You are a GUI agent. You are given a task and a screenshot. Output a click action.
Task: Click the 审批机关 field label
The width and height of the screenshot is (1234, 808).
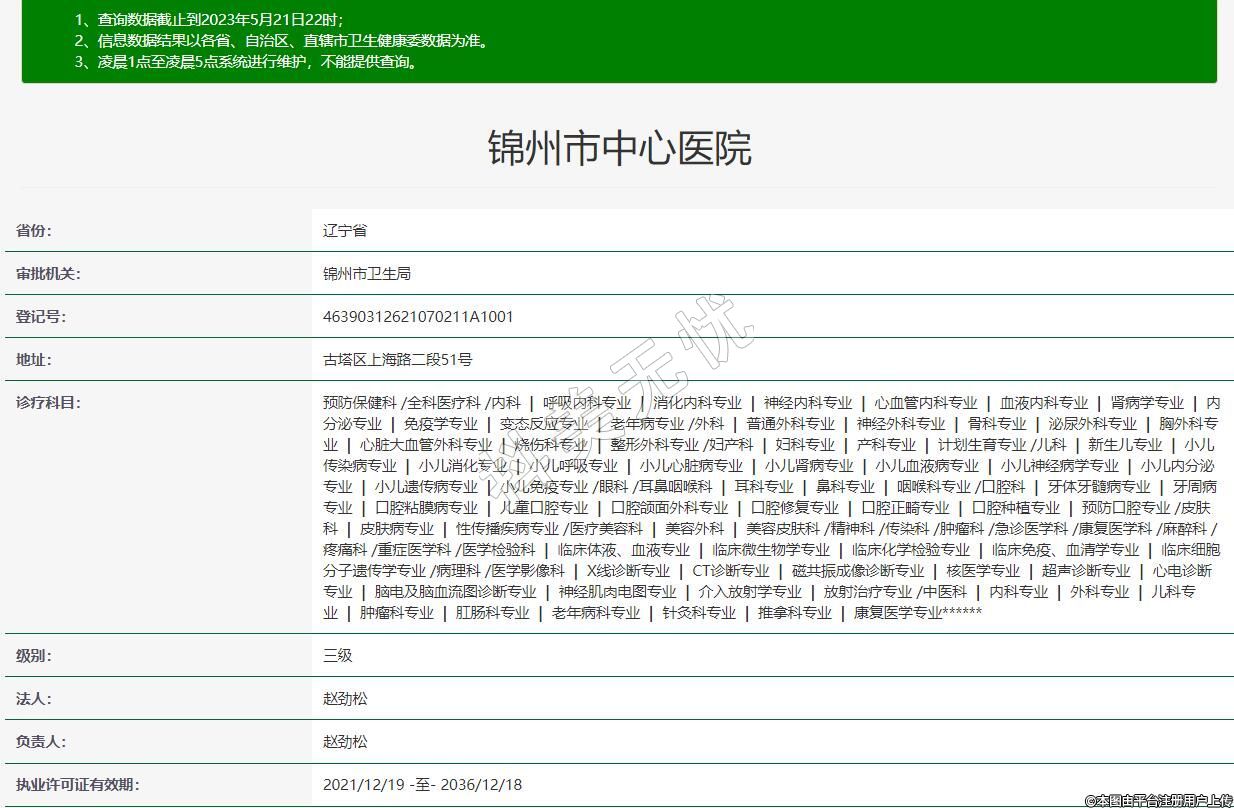48,274
